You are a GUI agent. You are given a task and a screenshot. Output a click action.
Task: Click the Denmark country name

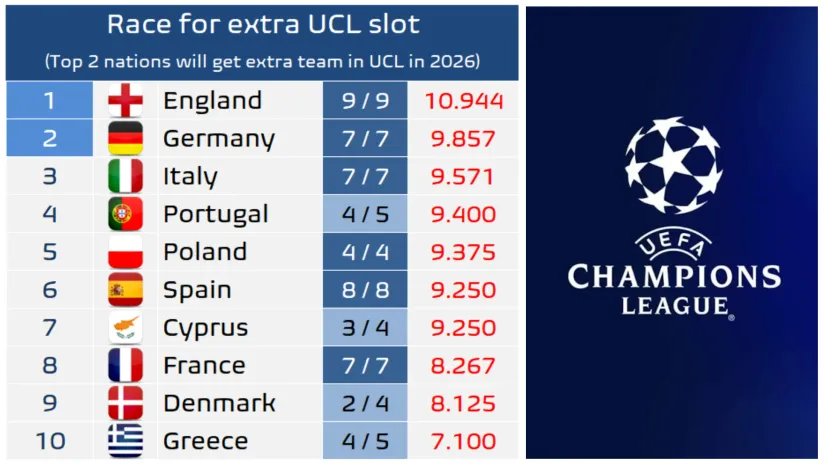point(219,403)
